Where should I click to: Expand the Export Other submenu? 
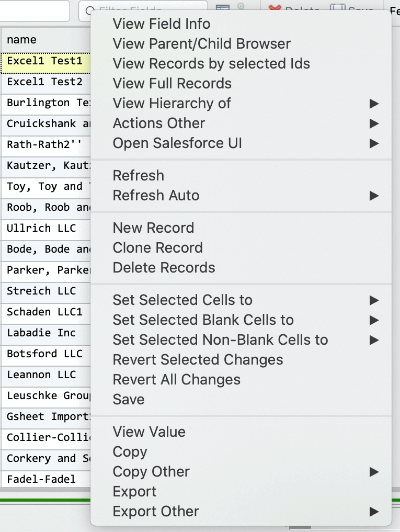241,512
